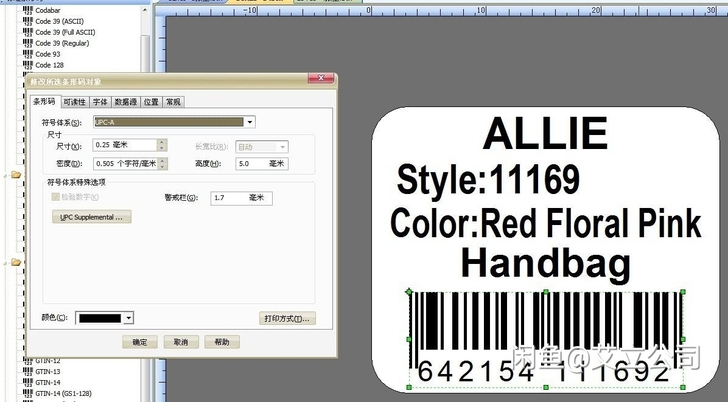Switch to the 可读性 tab

pyautogui.click(x=74, y=102)
